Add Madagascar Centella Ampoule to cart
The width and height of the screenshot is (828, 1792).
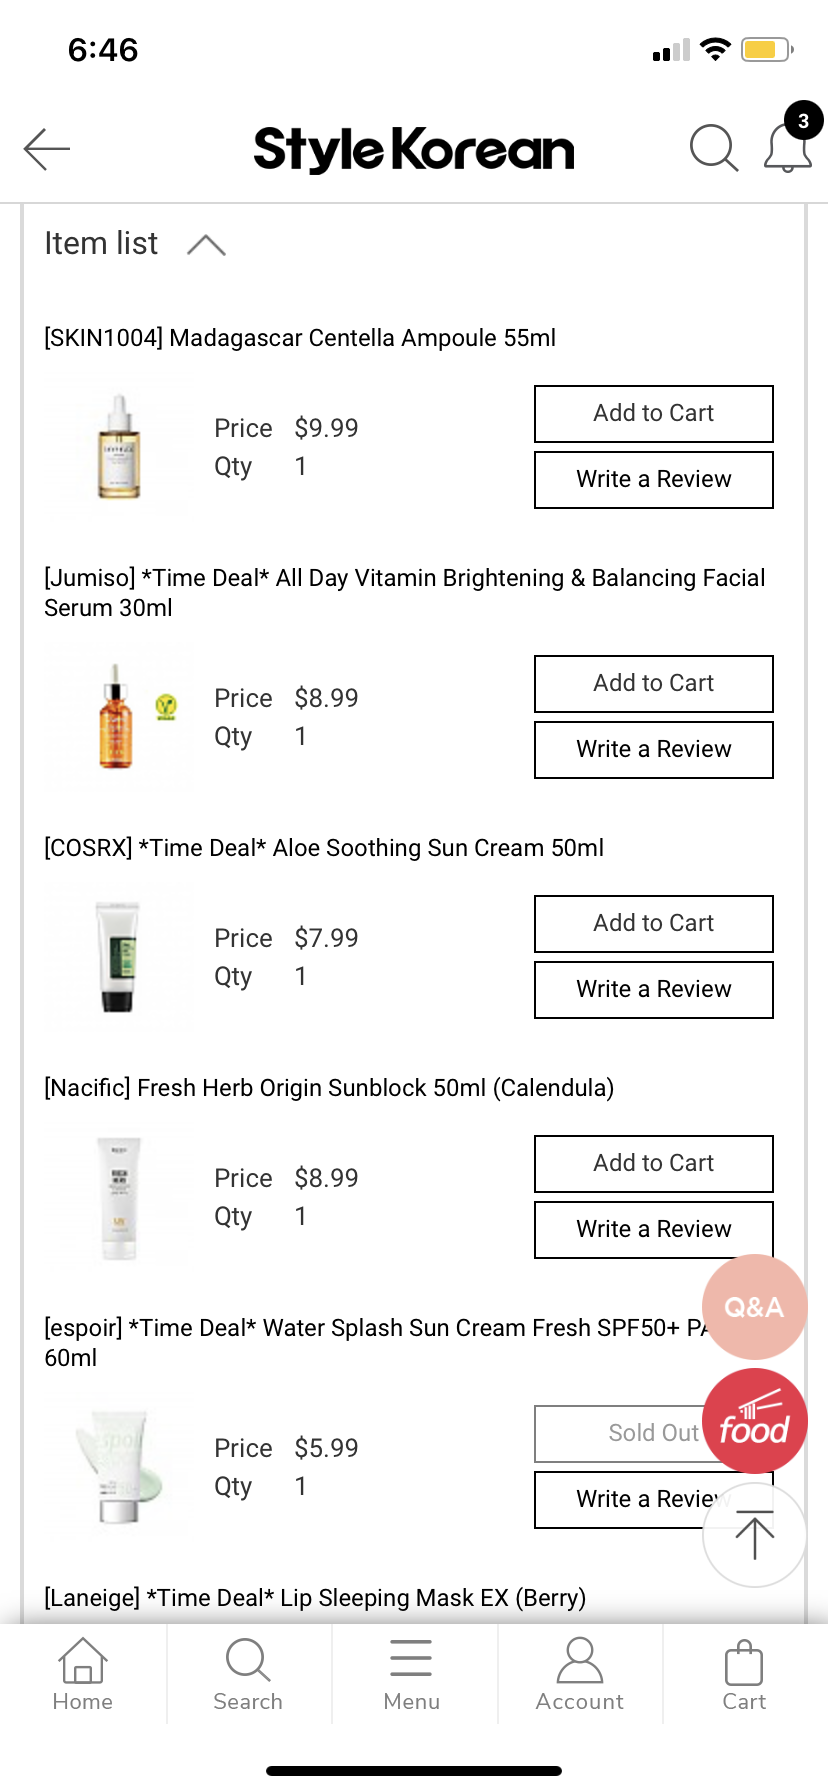click(654, 414)
